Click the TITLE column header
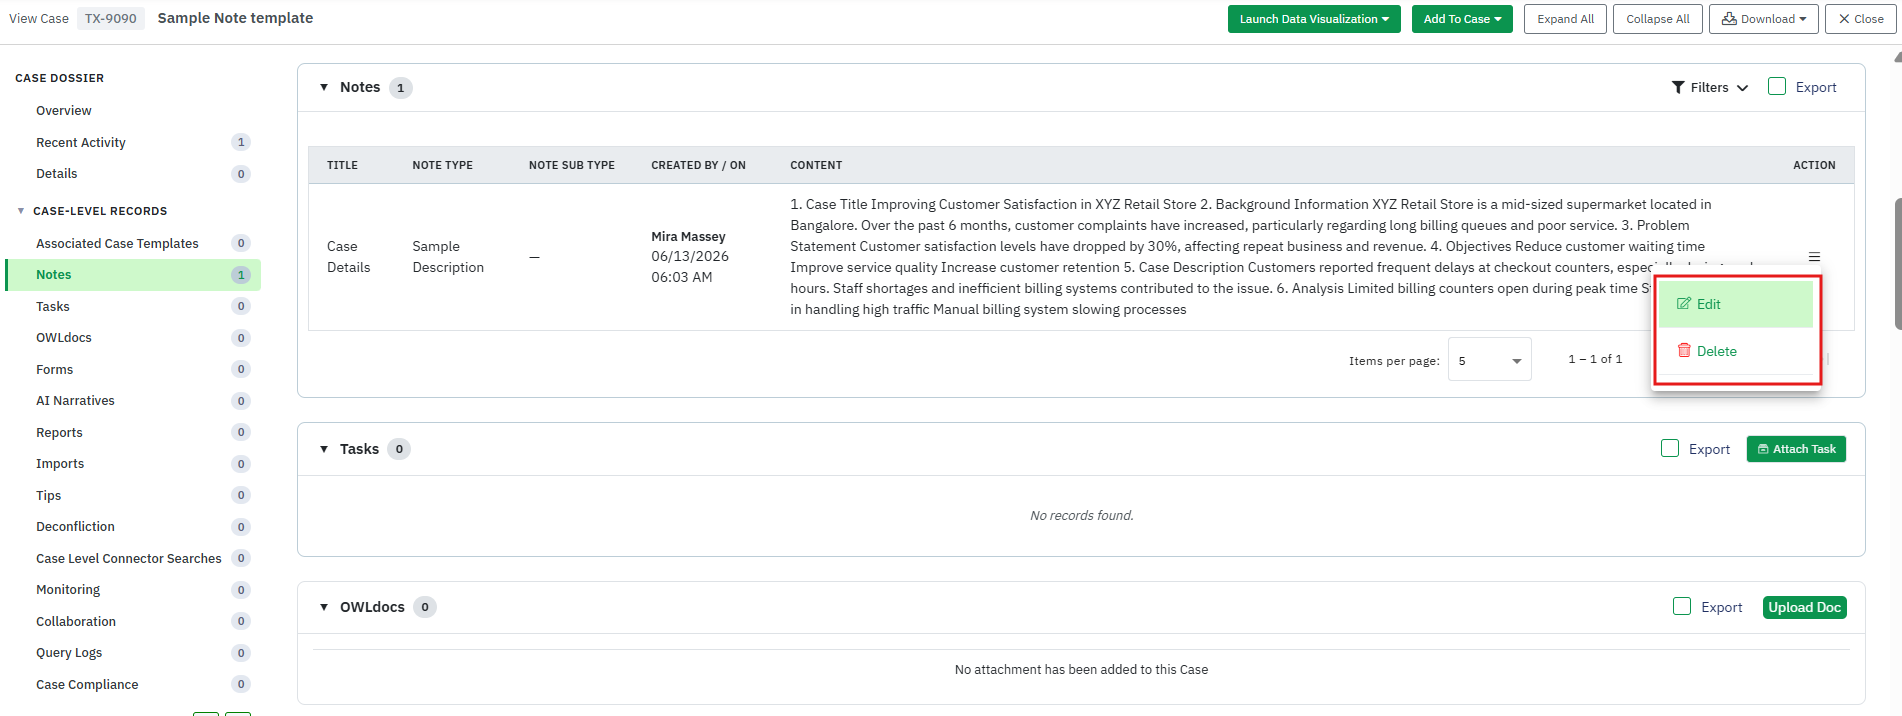The width and height of the screenshot is (1902, 716). 342,165
